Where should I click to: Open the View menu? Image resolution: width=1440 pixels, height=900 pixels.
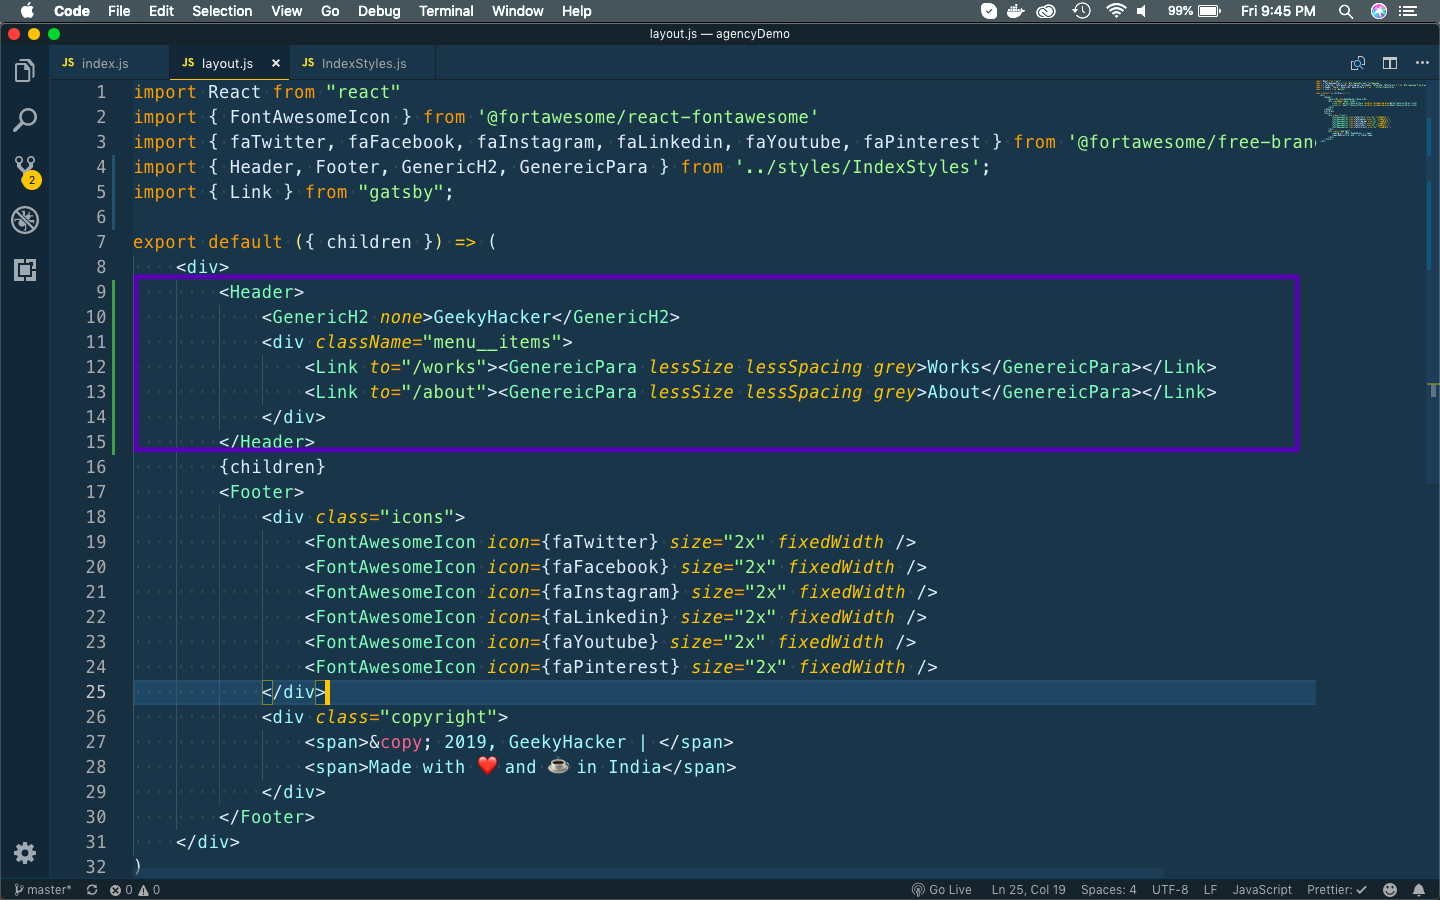tap(286, 11)
